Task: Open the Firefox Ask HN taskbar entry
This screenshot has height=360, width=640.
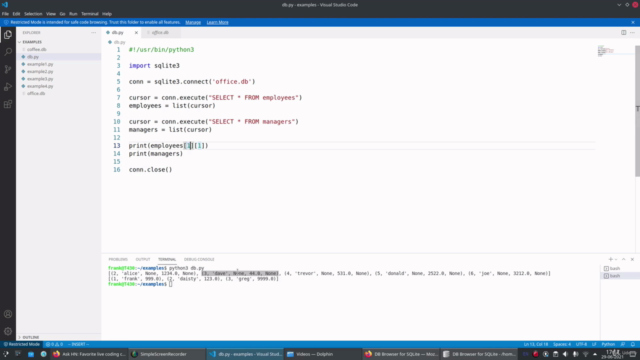Action: pos(89,354)
